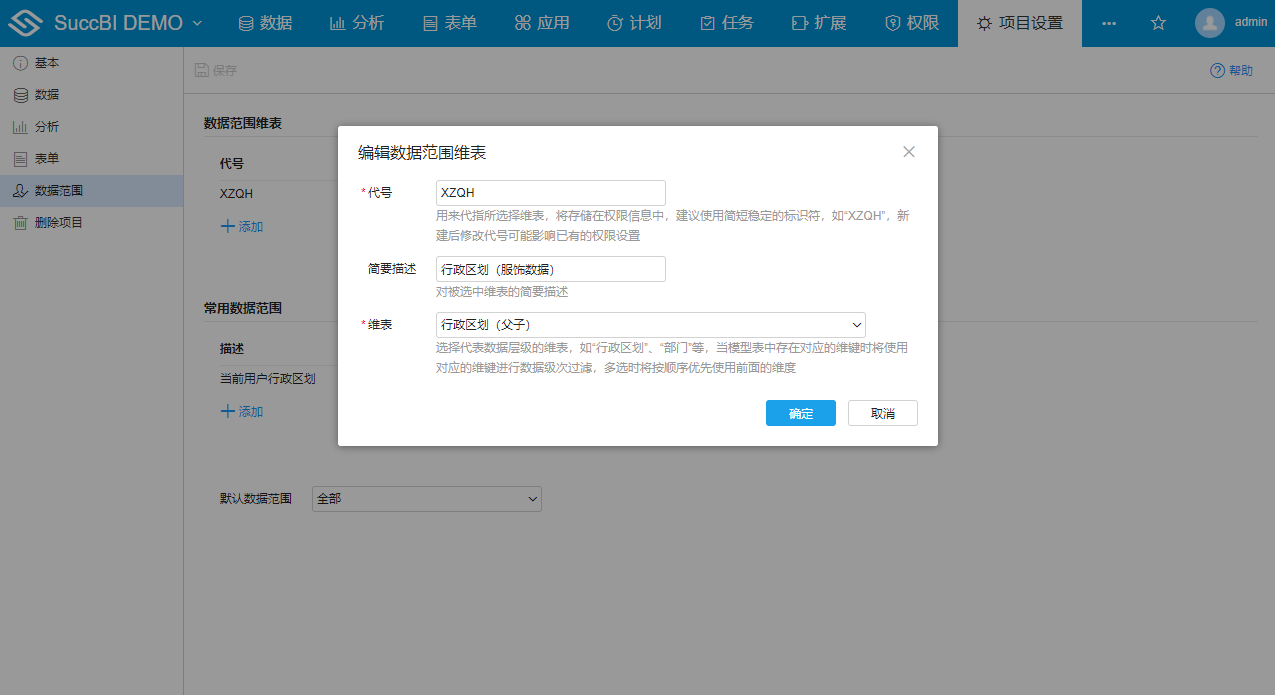Click the disabled 保存 save icon

pyautogui.click(x=202, y=70)
